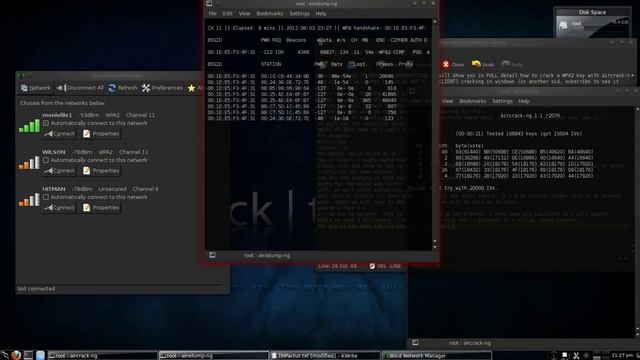Image resolution: width=640 pixels, height=360 pixels.
Task: Click the root disk icon in Disk Space widget
Action: click(563, 25)
